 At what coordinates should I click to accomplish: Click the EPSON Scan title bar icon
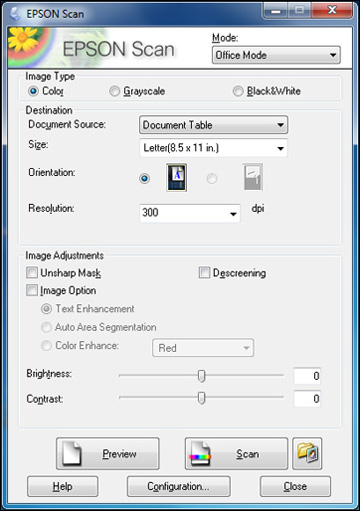[16, 13]
